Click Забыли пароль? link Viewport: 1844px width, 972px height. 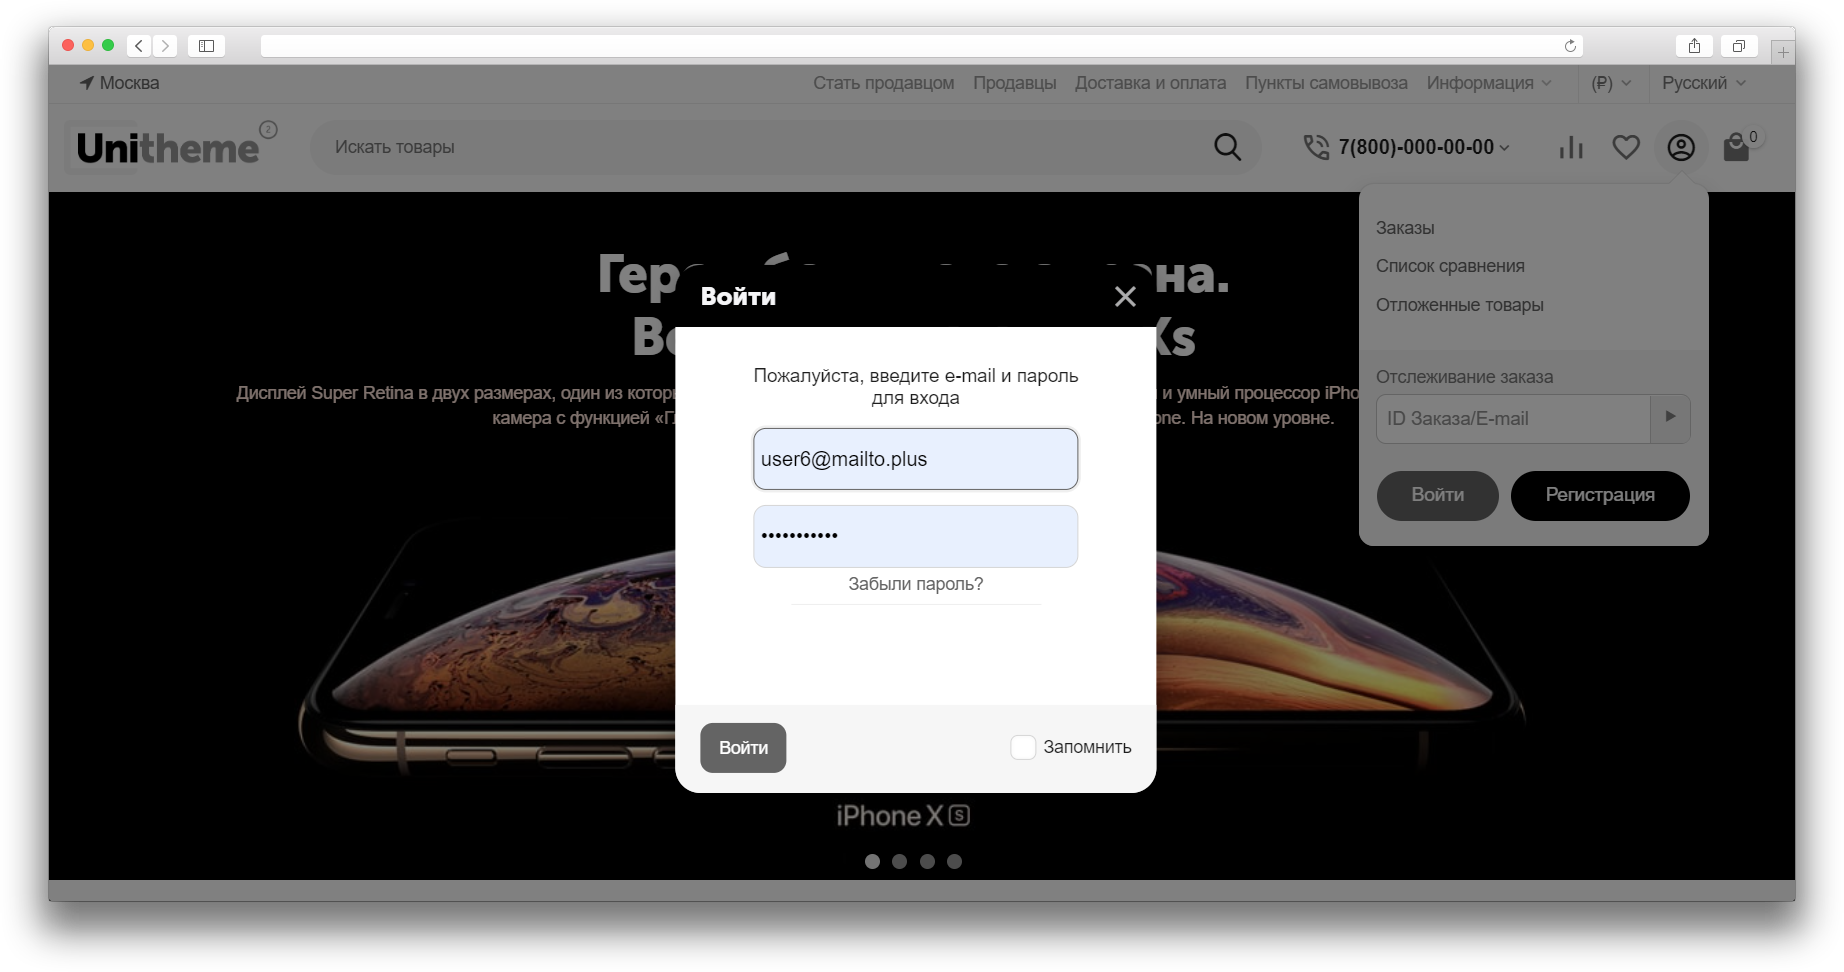[915, 584]
